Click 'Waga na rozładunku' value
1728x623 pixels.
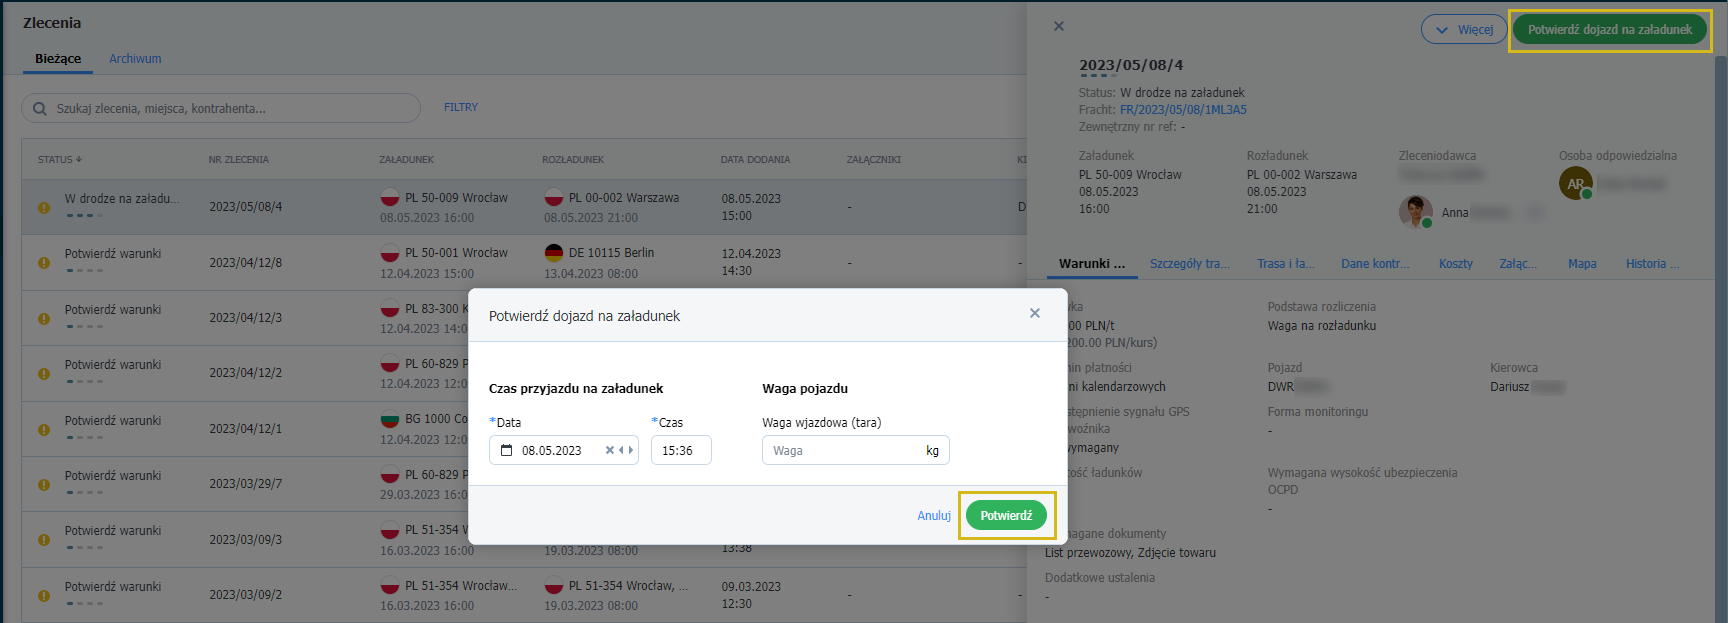[1322, 326]
